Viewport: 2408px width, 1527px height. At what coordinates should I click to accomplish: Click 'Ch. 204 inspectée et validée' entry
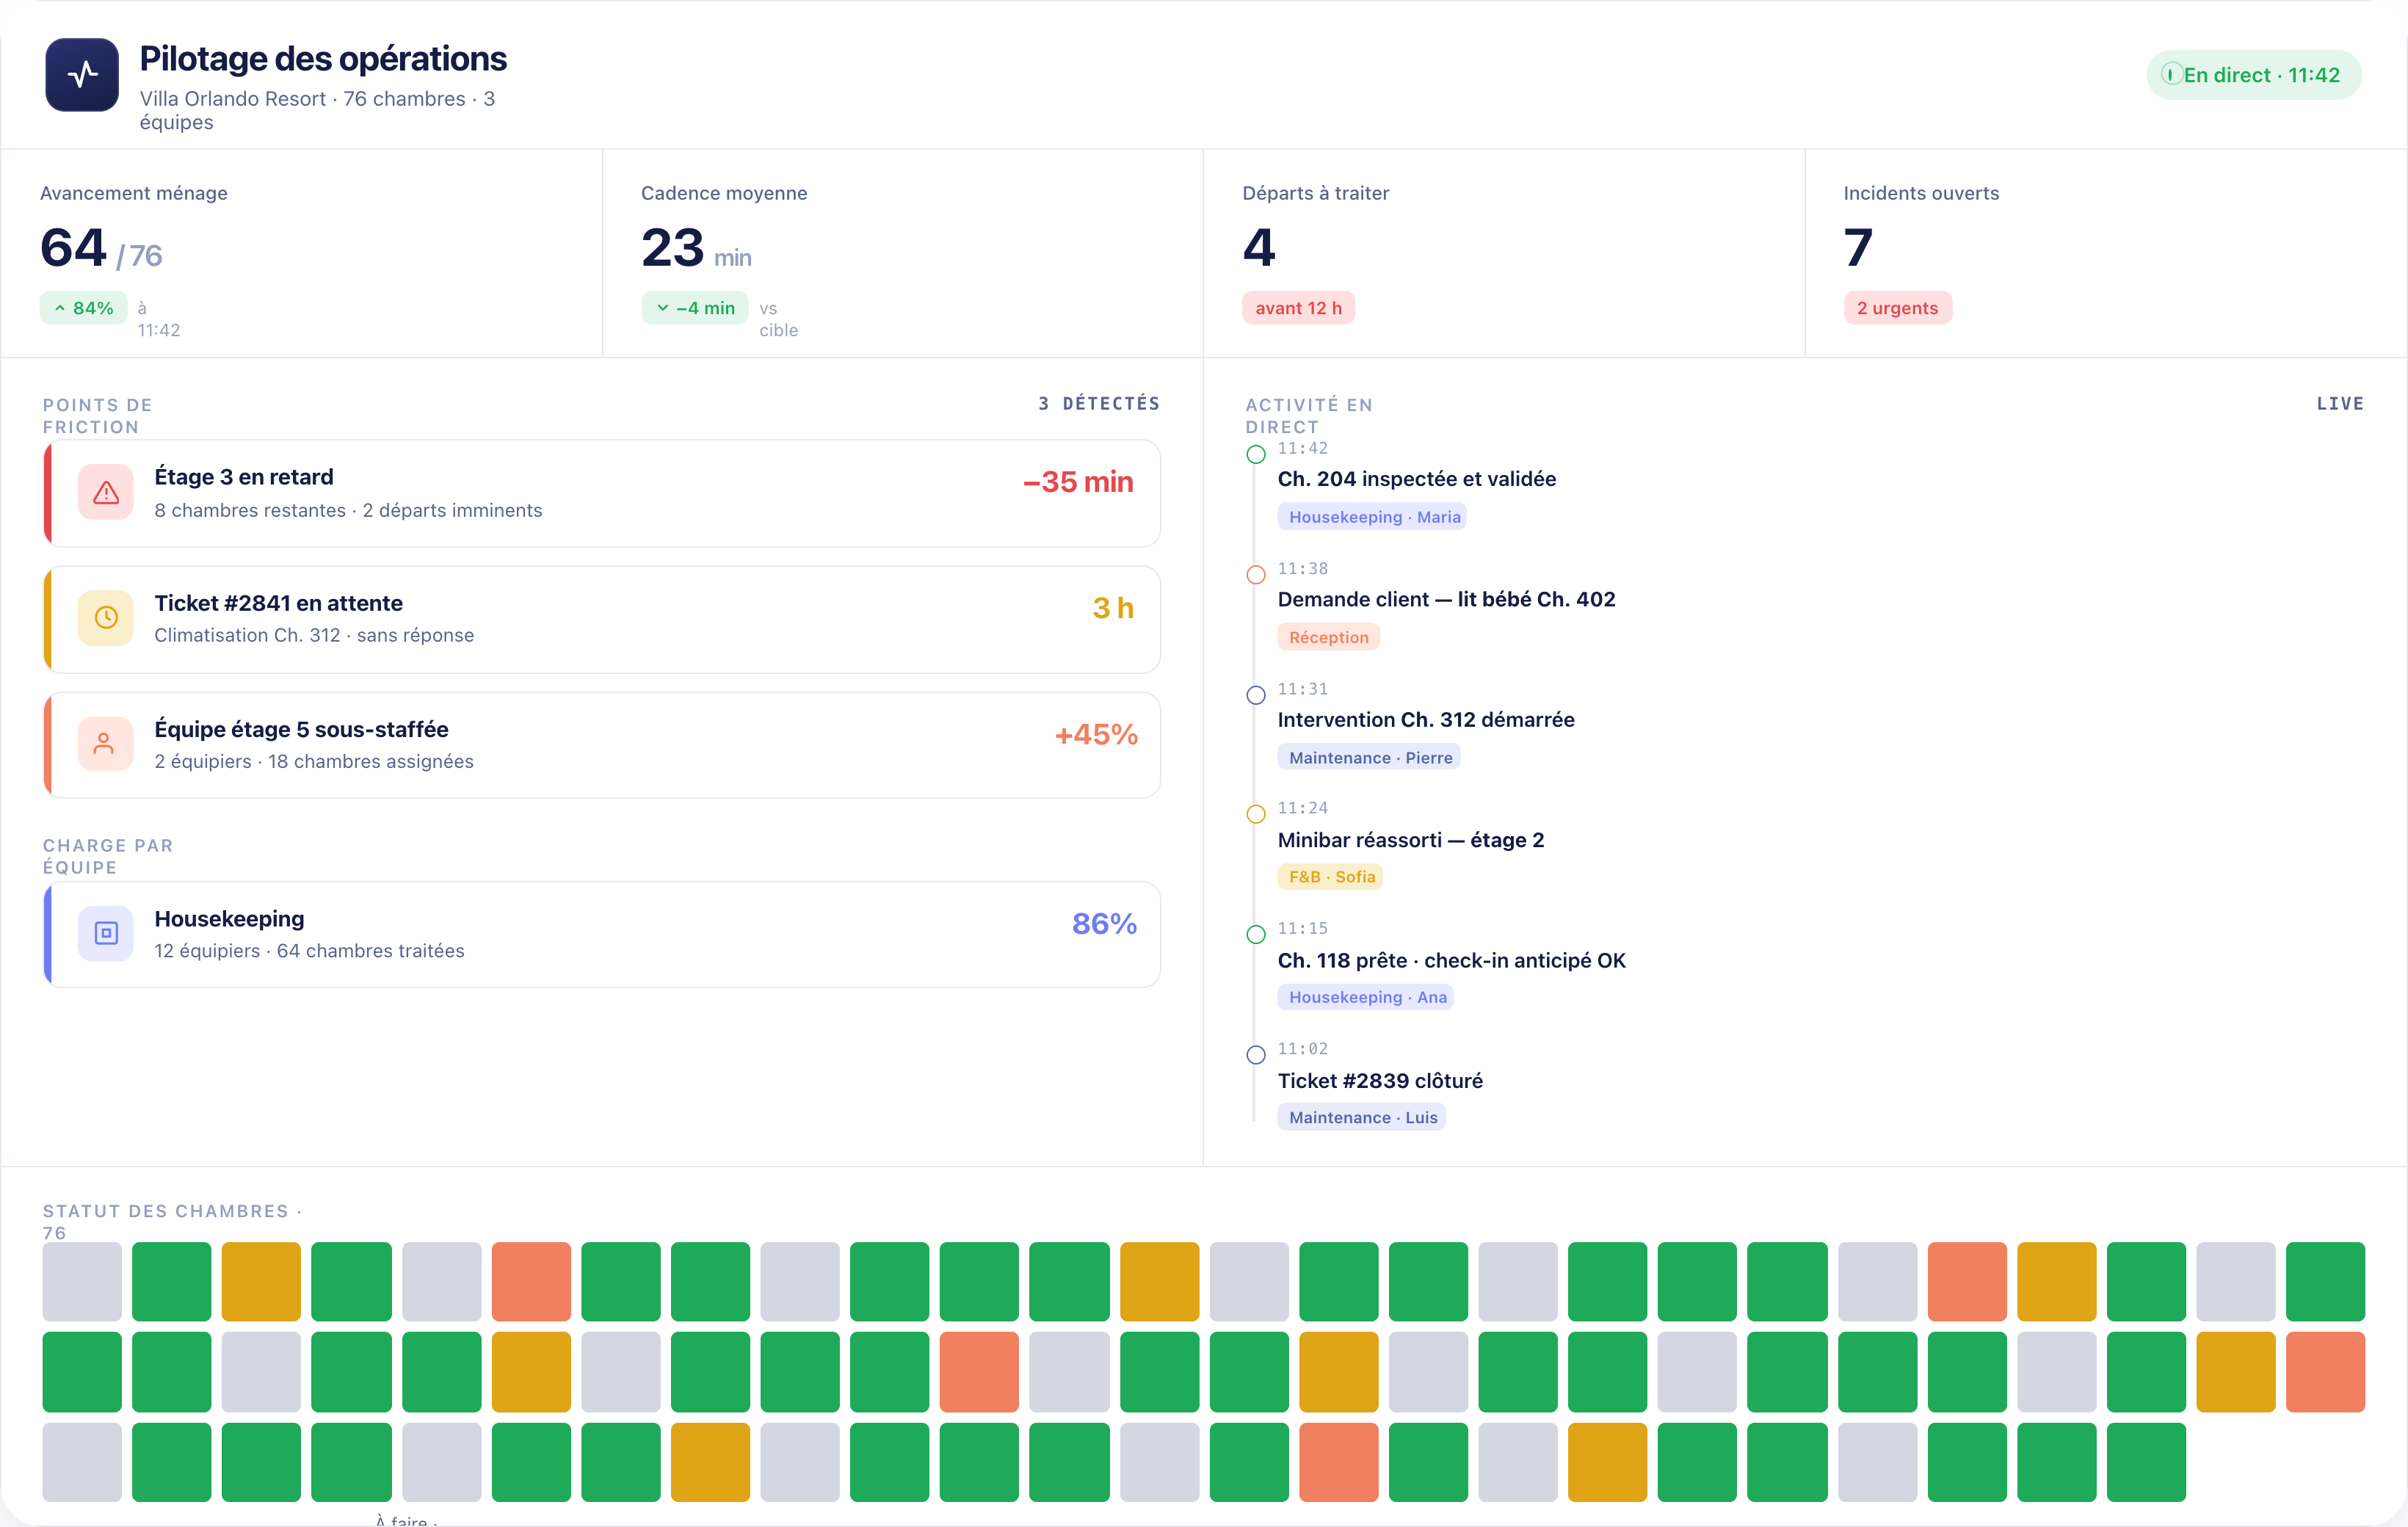point(1416,479)
